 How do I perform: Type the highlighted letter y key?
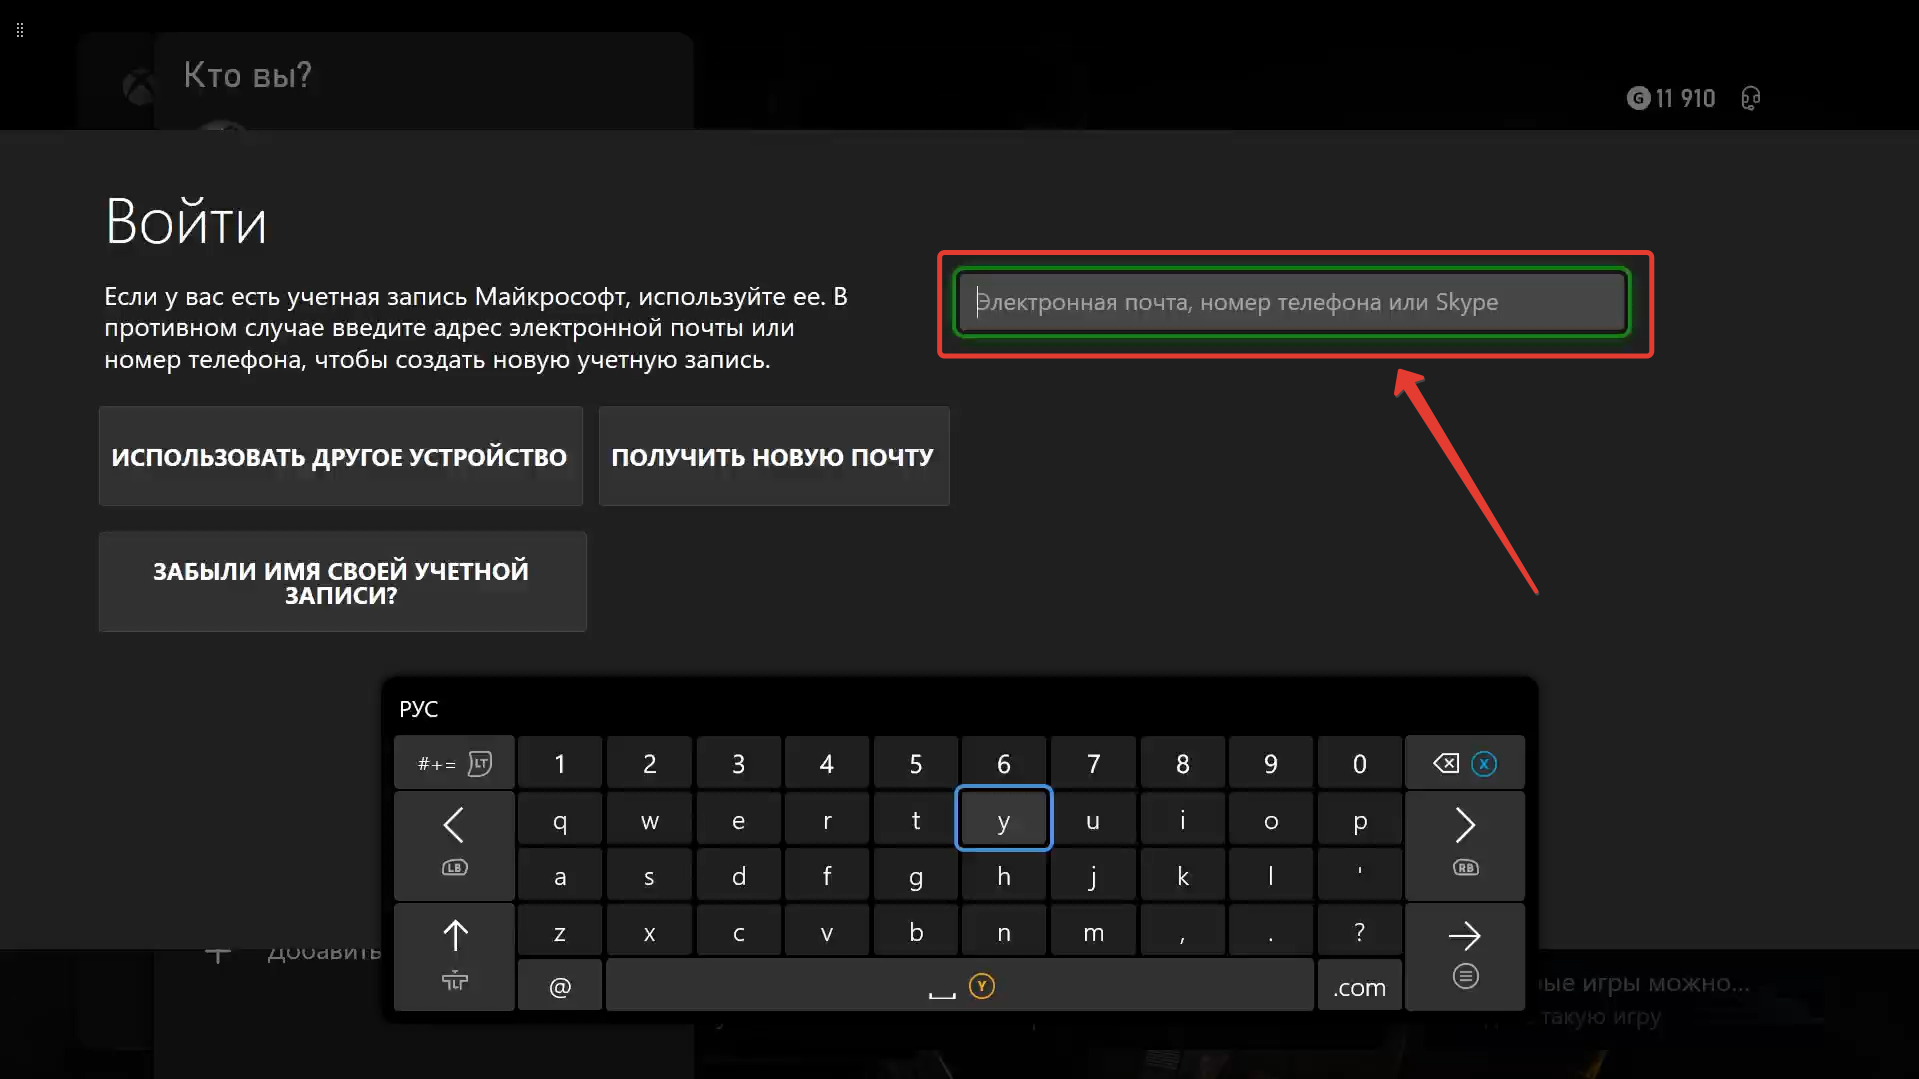coord(1003,820)
